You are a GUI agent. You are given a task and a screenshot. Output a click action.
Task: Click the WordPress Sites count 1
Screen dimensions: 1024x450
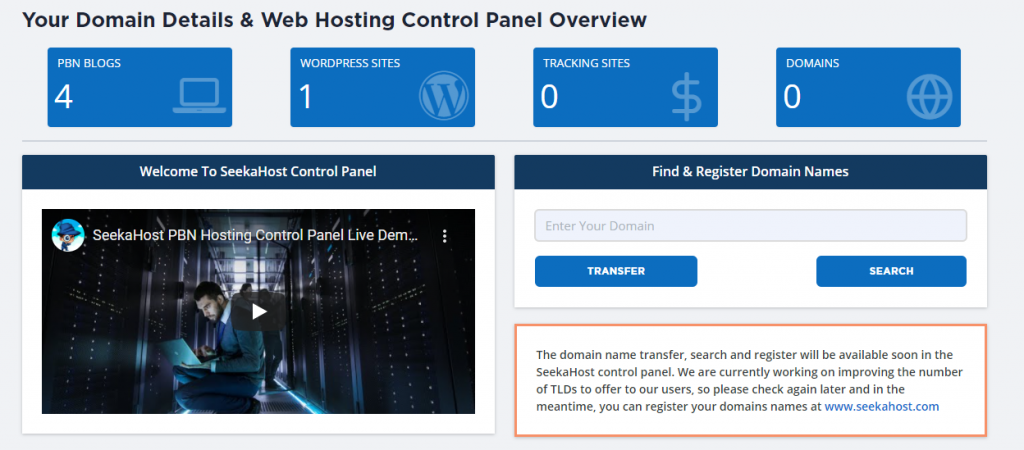pos(306,97)
